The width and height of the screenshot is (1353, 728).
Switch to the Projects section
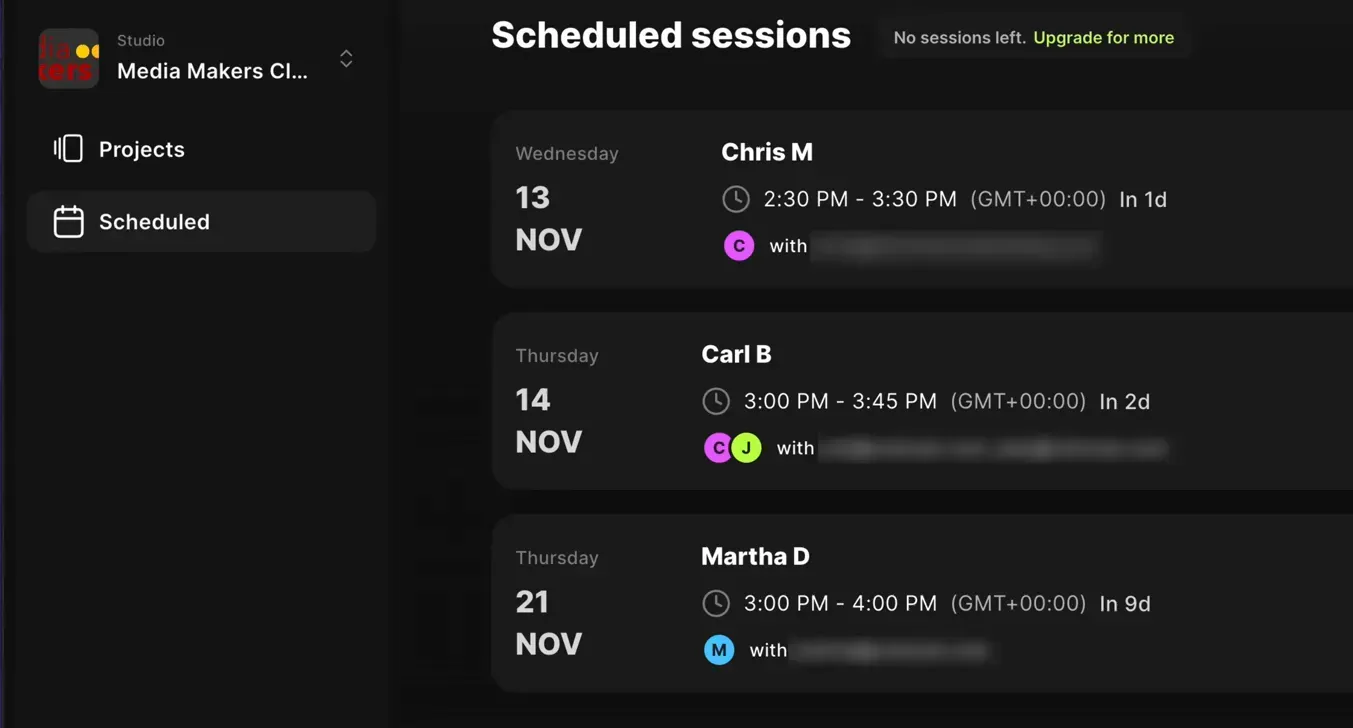click(x=141, y=148)
